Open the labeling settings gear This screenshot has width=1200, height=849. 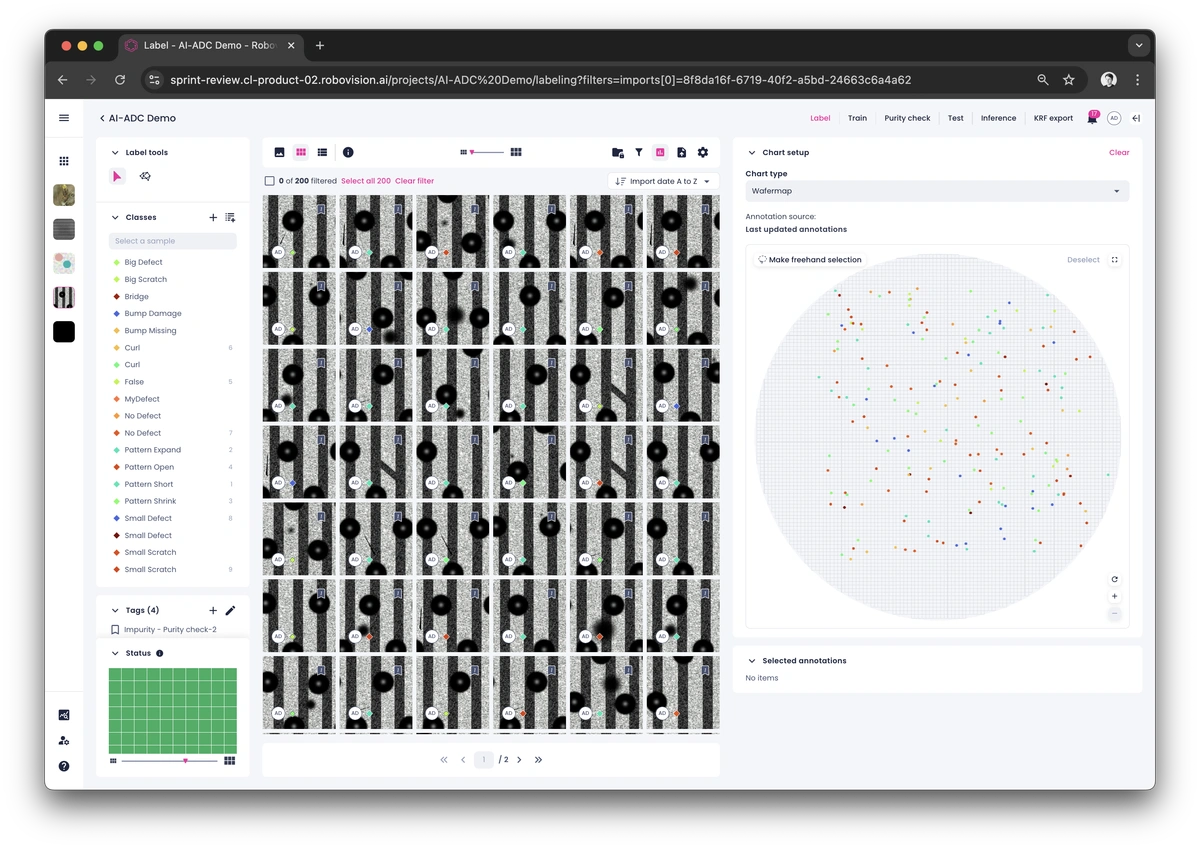click(703, 152)
